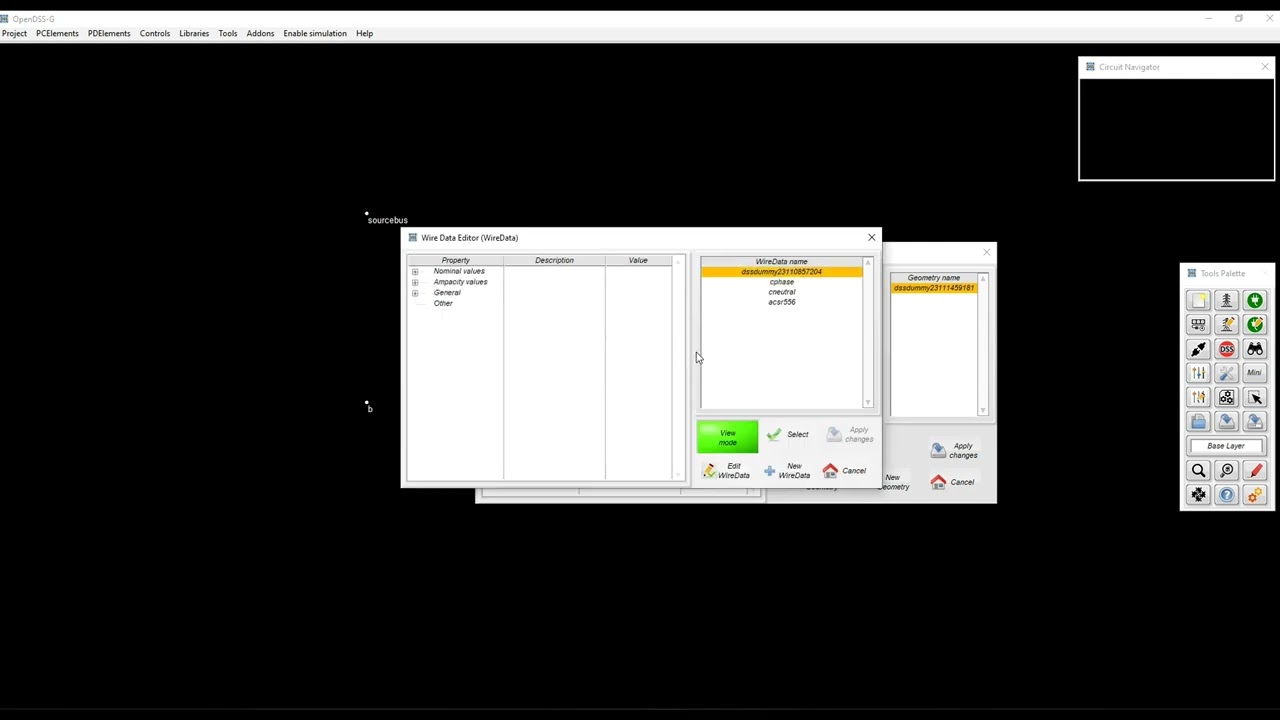
Task: Select wire data dssdummy23110857204
Action: point(781,272)
